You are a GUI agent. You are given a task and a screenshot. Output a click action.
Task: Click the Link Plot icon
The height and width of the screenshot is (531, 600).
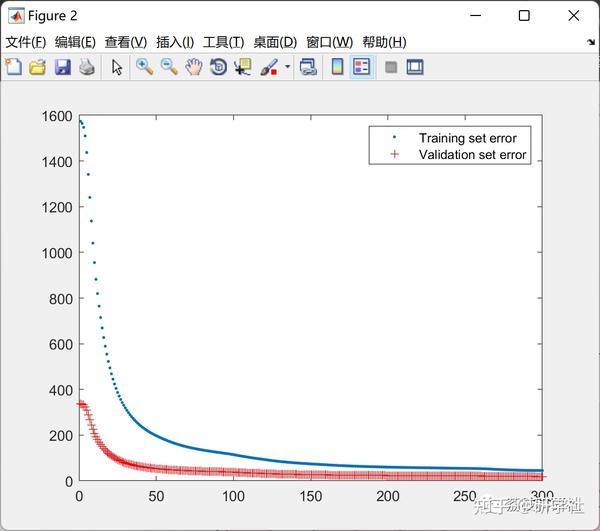click(308, 67)
